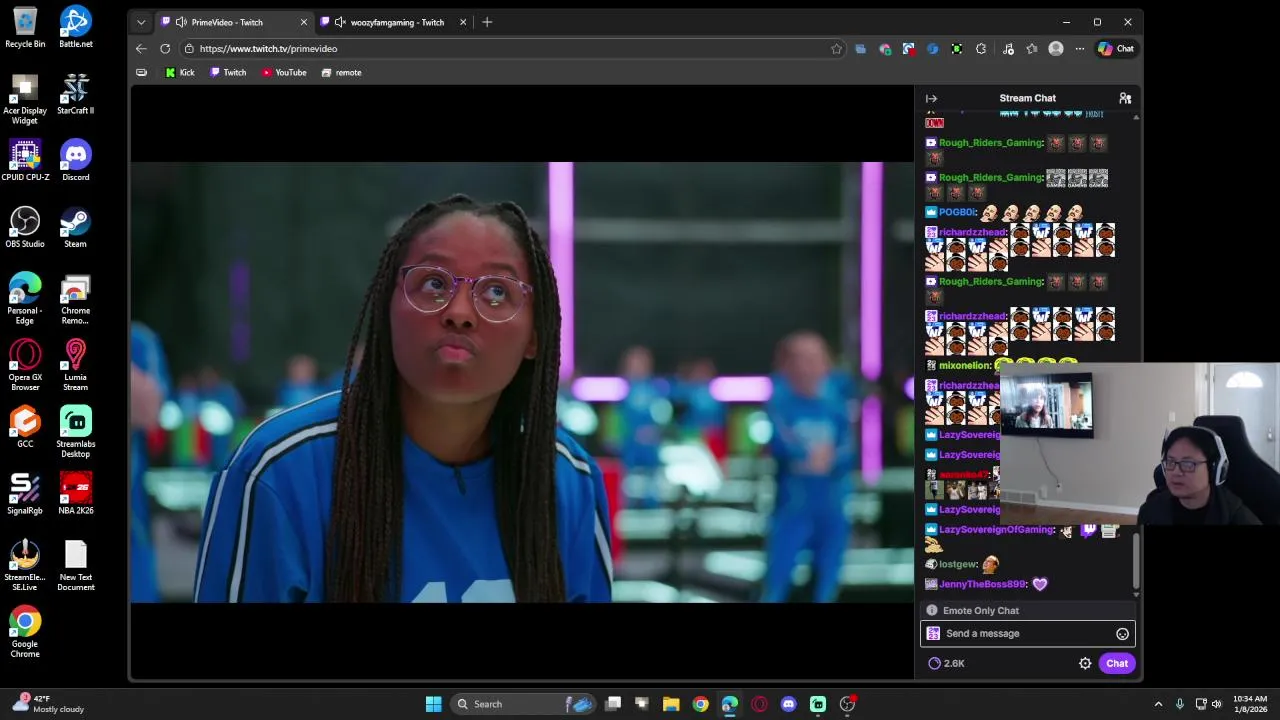
Task: Open a new browser tab
Action: point(487,22)
